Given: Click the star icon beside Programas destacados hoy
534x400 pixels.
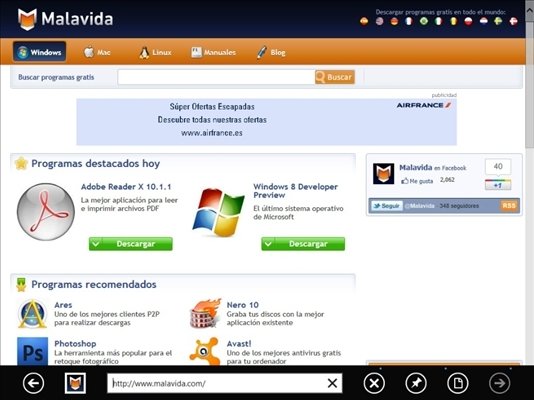Looking at the screenshot, I should 21,163.
